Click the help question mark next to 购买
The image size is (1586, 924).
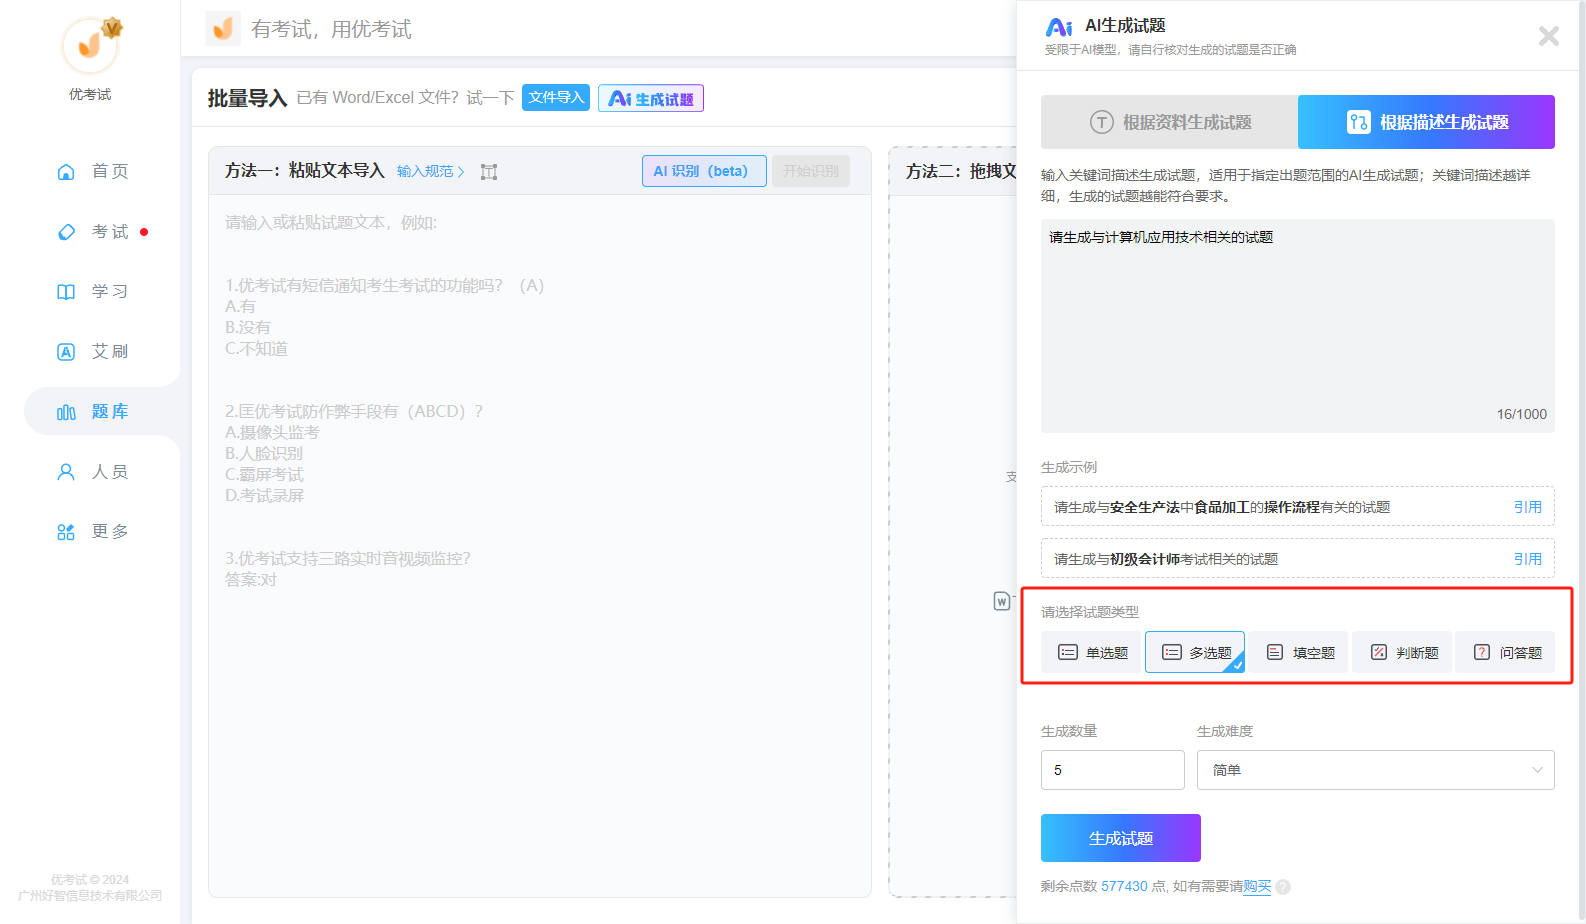[1283, 887]
